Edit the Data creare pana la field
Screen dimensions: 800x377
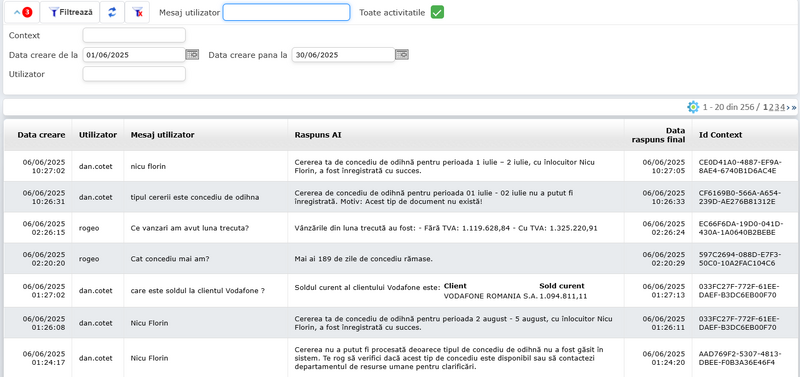coord(343,55)
